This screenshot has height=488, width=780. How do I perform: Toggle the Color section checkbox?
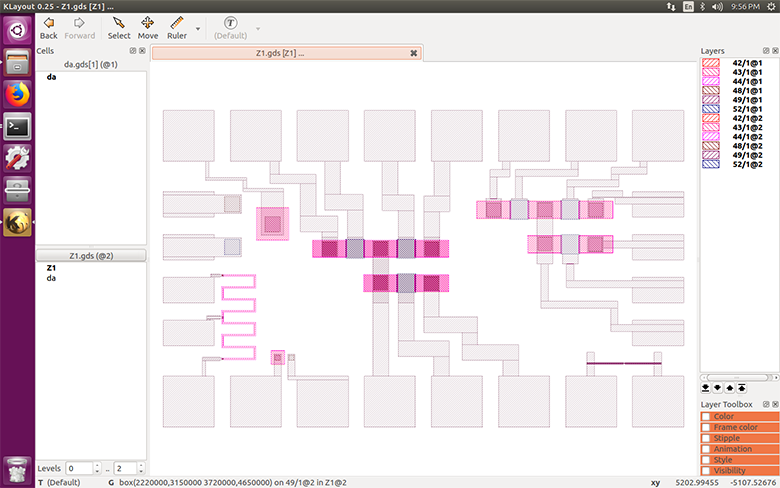[x=706, y=416]
